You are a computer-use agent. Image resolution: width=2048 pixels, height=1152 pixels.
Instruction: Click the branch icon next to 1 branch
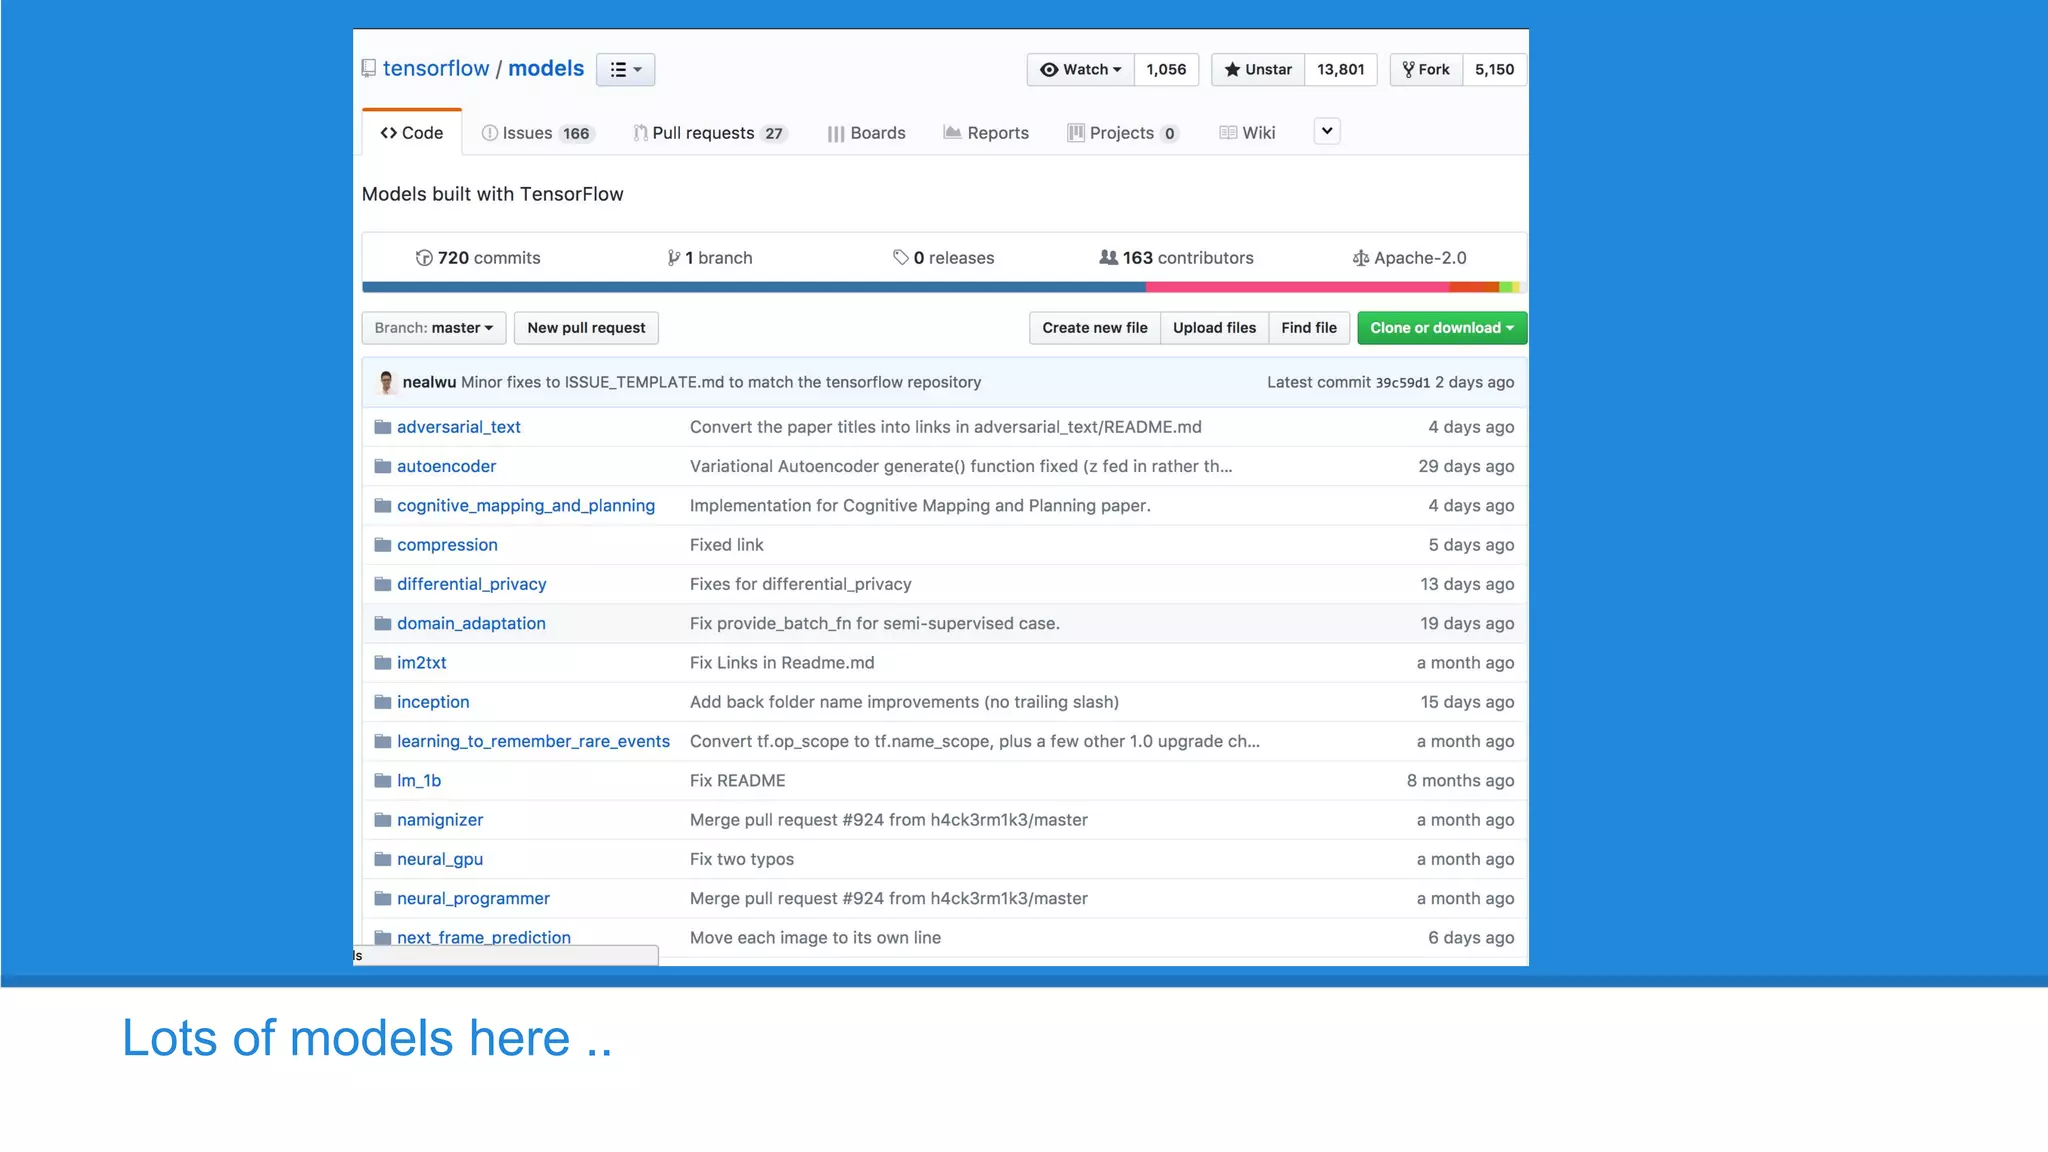[673, 258]
